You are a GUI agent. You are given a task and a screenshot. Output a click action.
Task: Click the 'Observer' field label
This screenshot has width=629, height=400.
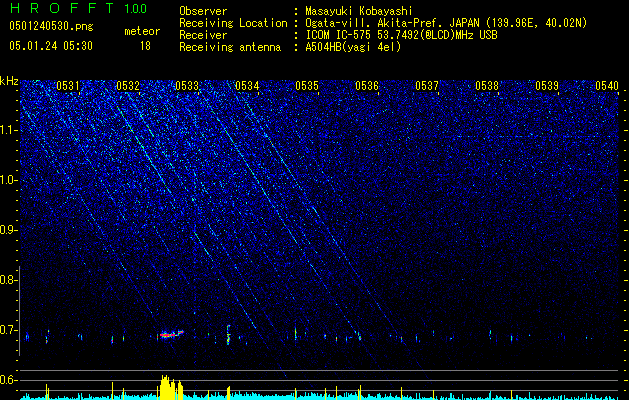click(x=203, y=11)
